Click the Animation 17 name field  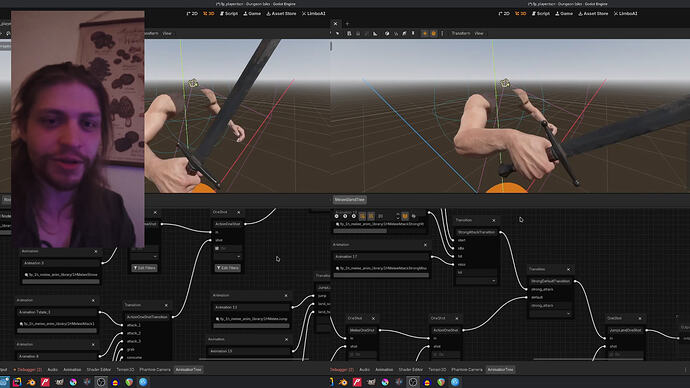click(x=381, y=256)
